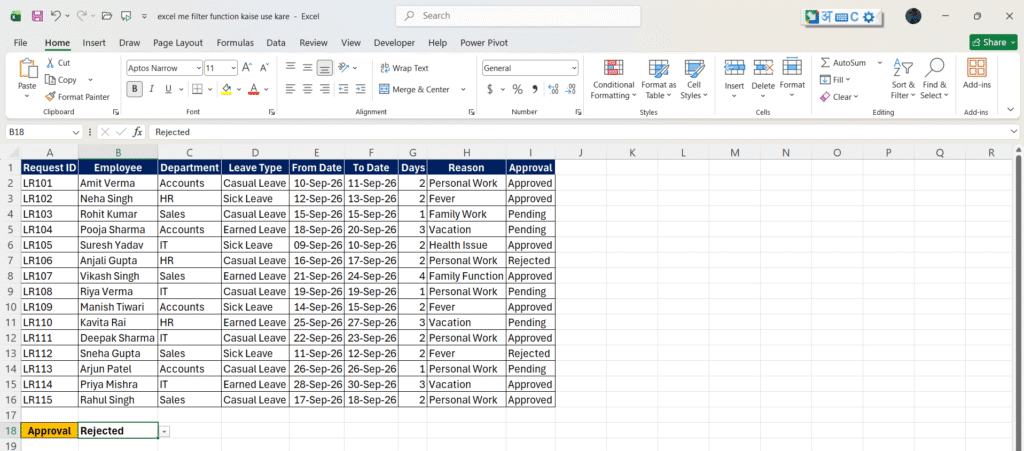
Task: Activate Format Painter
Action: coord(77,97)
